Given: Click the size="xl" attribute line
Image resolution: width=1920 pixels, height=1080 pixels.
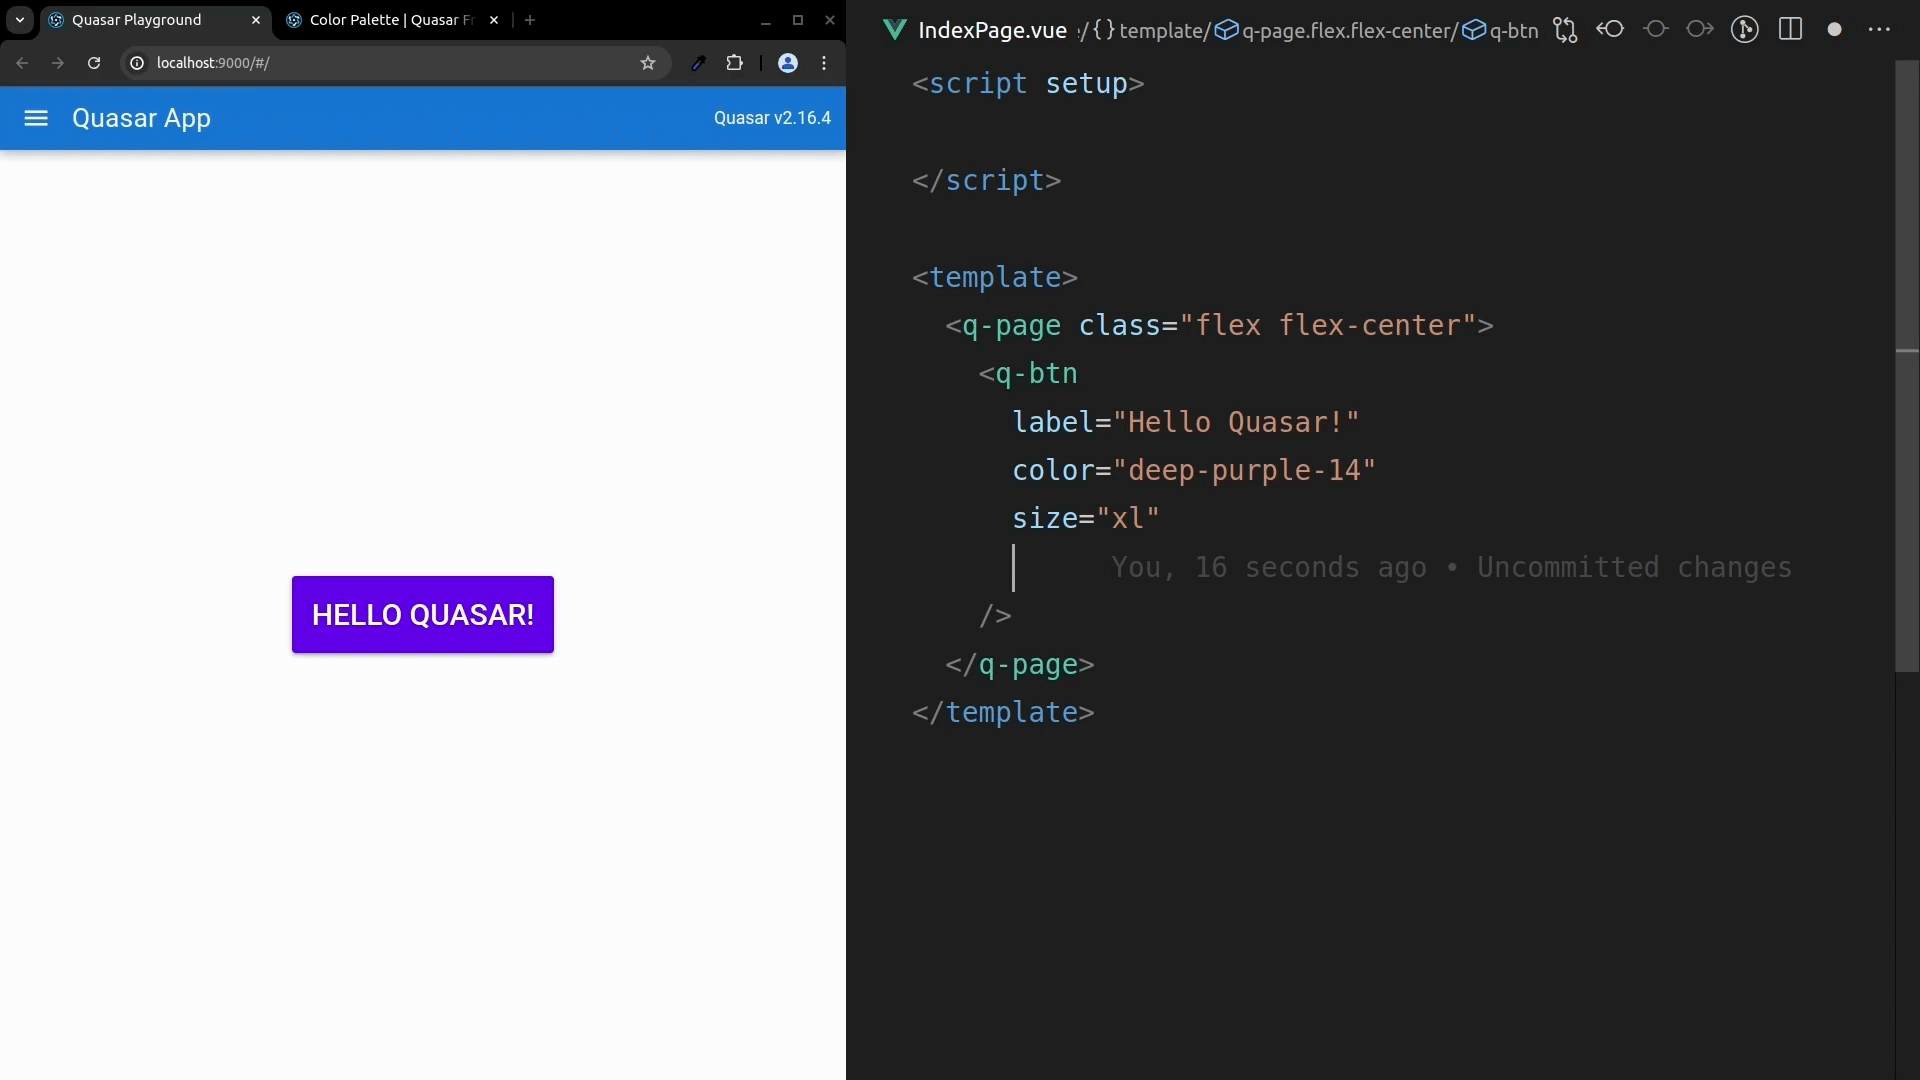Looking at the screenshot, I should (1086, 518).
